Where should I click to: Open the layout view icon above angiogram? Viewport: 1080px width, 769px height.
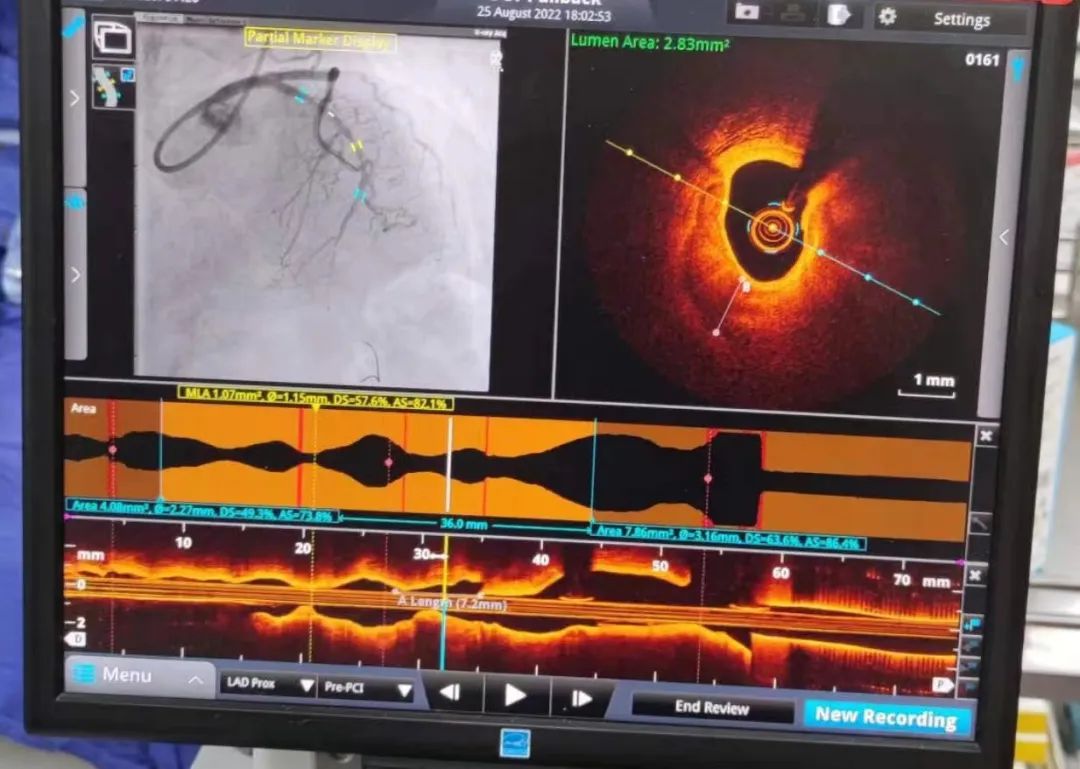click(112, 38)
